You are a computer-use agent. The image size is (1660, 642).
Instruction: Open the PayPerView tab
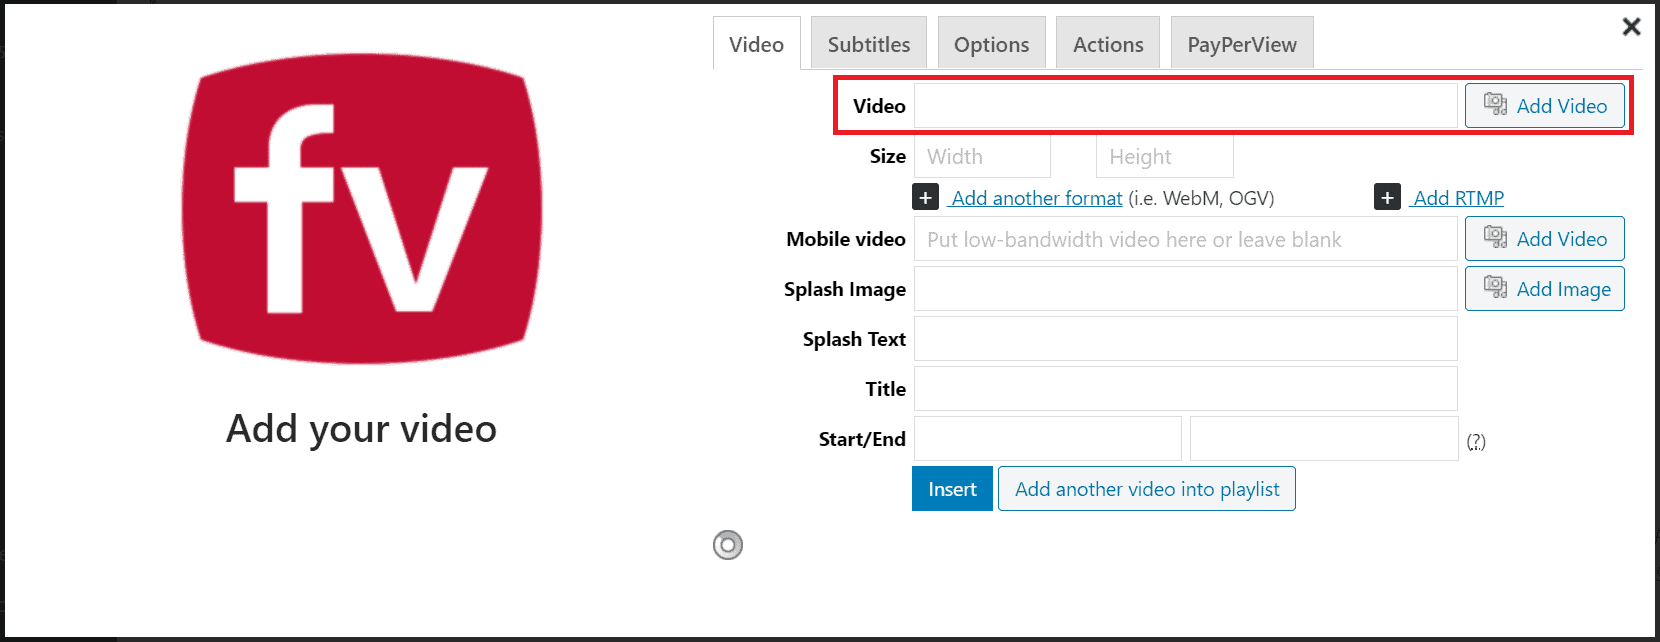coord(1242,44)
